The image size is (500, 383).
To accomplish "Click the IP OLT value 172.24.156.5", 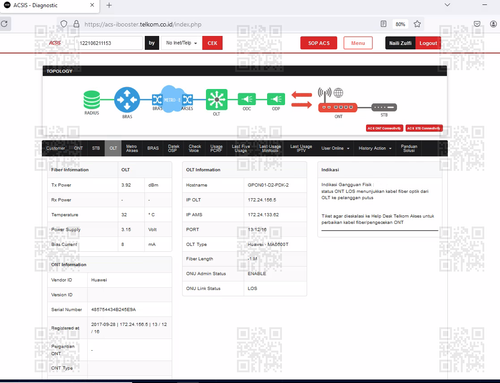I will pos(262,200).
